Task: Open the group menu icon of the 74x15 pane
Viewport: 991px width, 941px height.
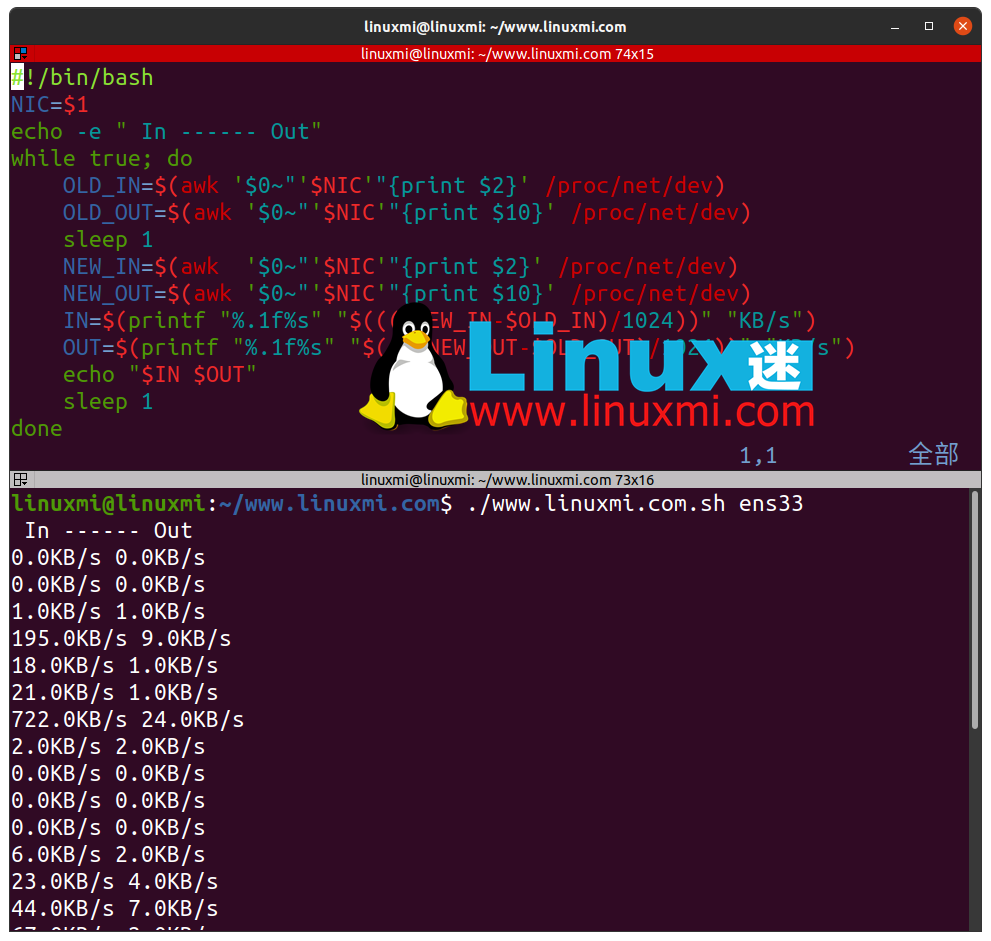Action: pos(20,54)
